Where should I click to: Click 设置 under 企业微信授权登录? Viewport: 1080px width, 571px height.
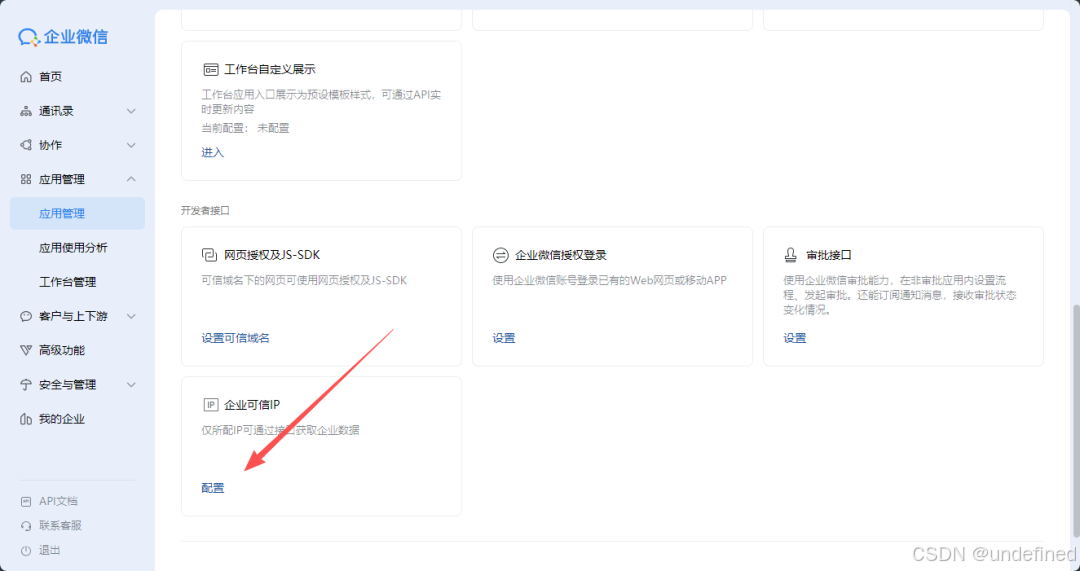[503, 338]
